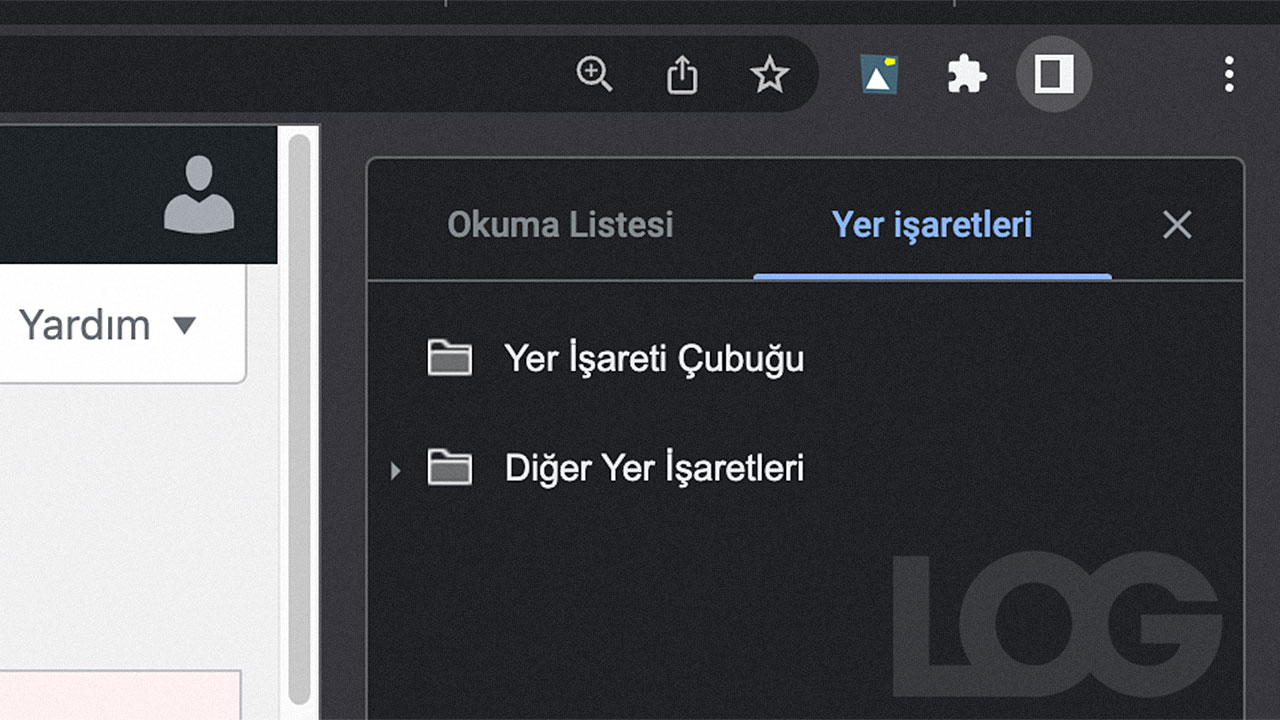Toggle the side panel button
This screenshot has height=720, width=1280.
coord(1054,74)
